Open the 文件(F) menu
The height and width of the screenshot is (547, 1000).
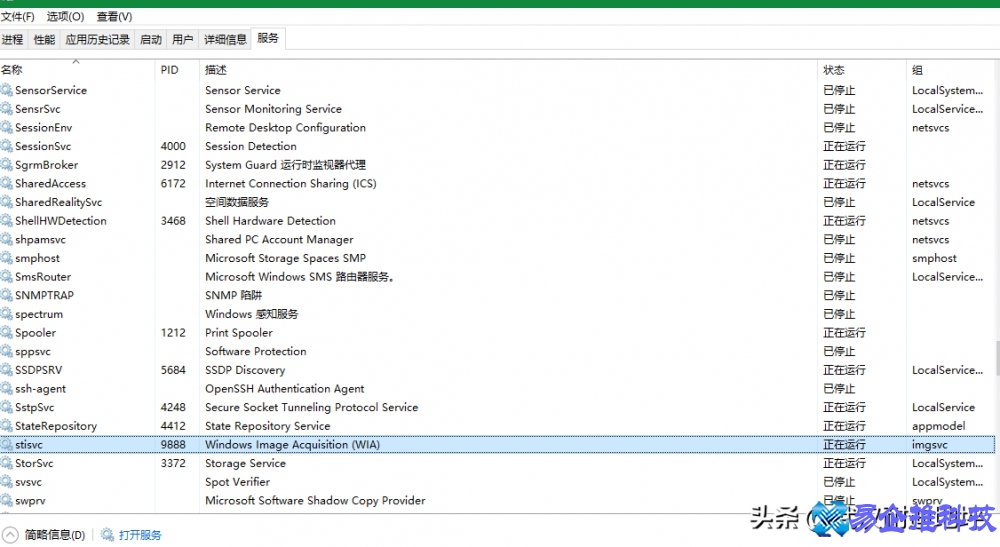(18, 17)
